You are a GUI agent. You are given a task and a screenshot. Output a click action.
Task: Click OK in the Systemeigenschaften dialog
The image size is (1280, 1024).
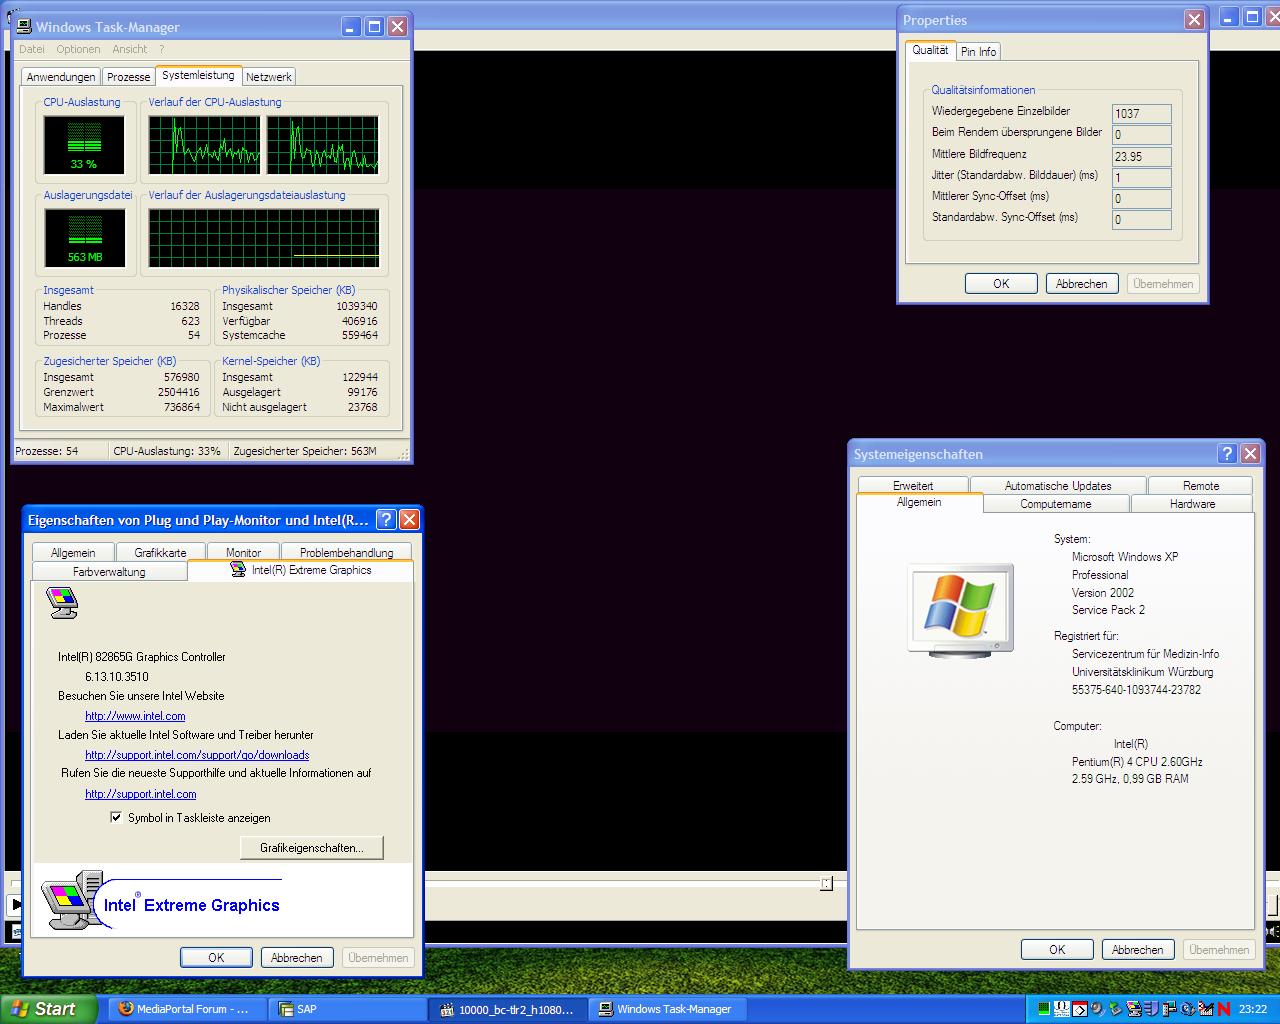click(x=1057, y=950)
